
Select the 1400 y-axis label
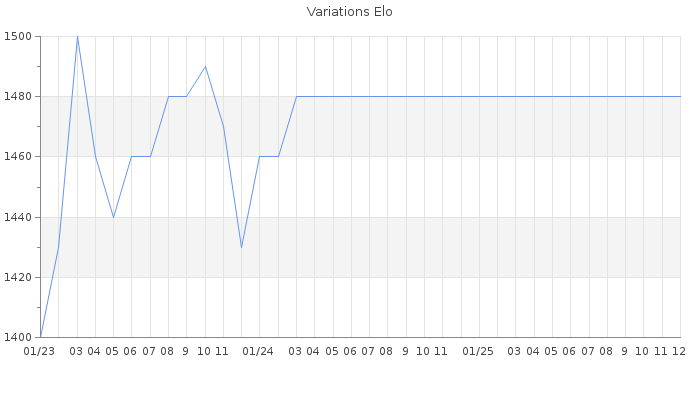point(19,337)
